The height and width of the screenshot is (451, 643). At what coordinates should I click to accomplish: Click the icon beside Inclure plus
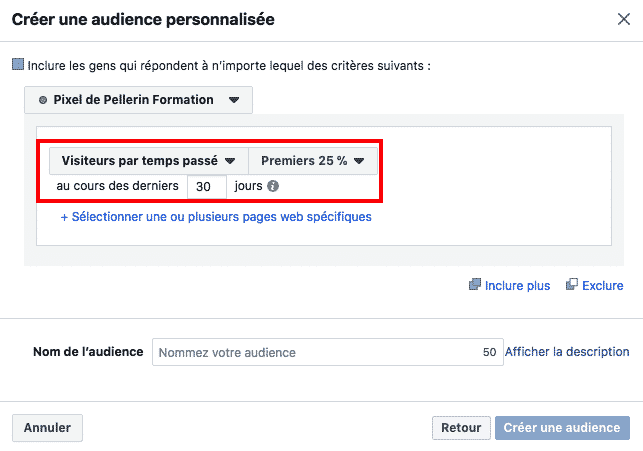coord(475,285)
